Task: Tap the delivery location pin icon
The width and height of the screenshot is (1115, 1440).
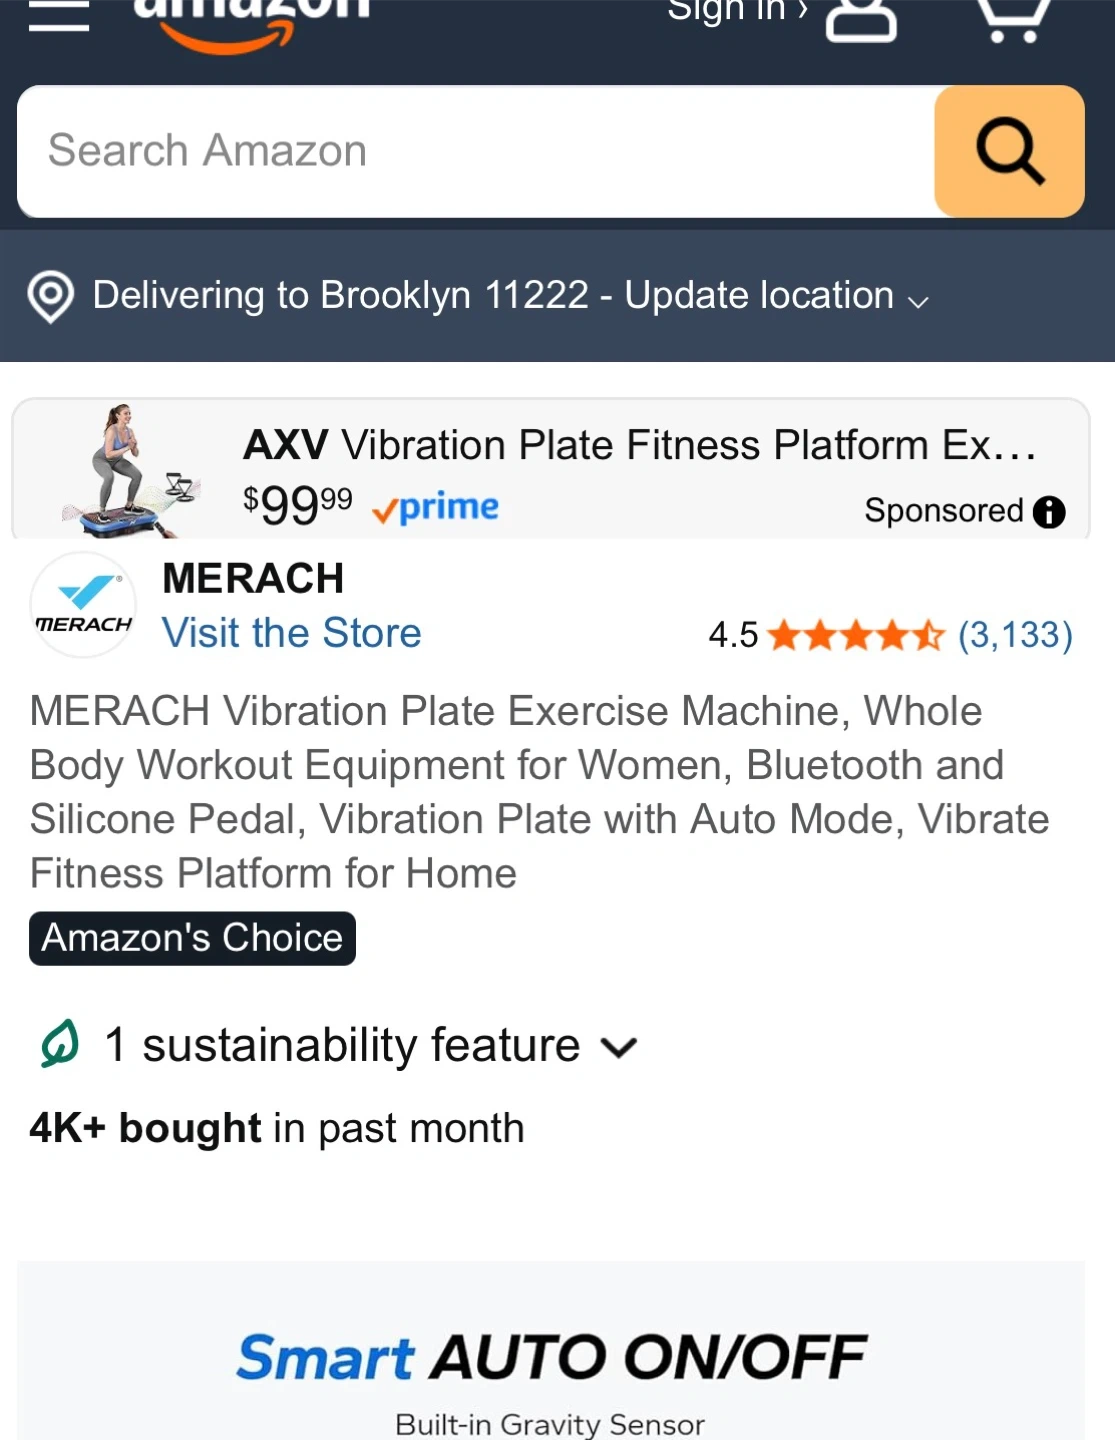Action: pyautogui.click(x=51, y=296)
